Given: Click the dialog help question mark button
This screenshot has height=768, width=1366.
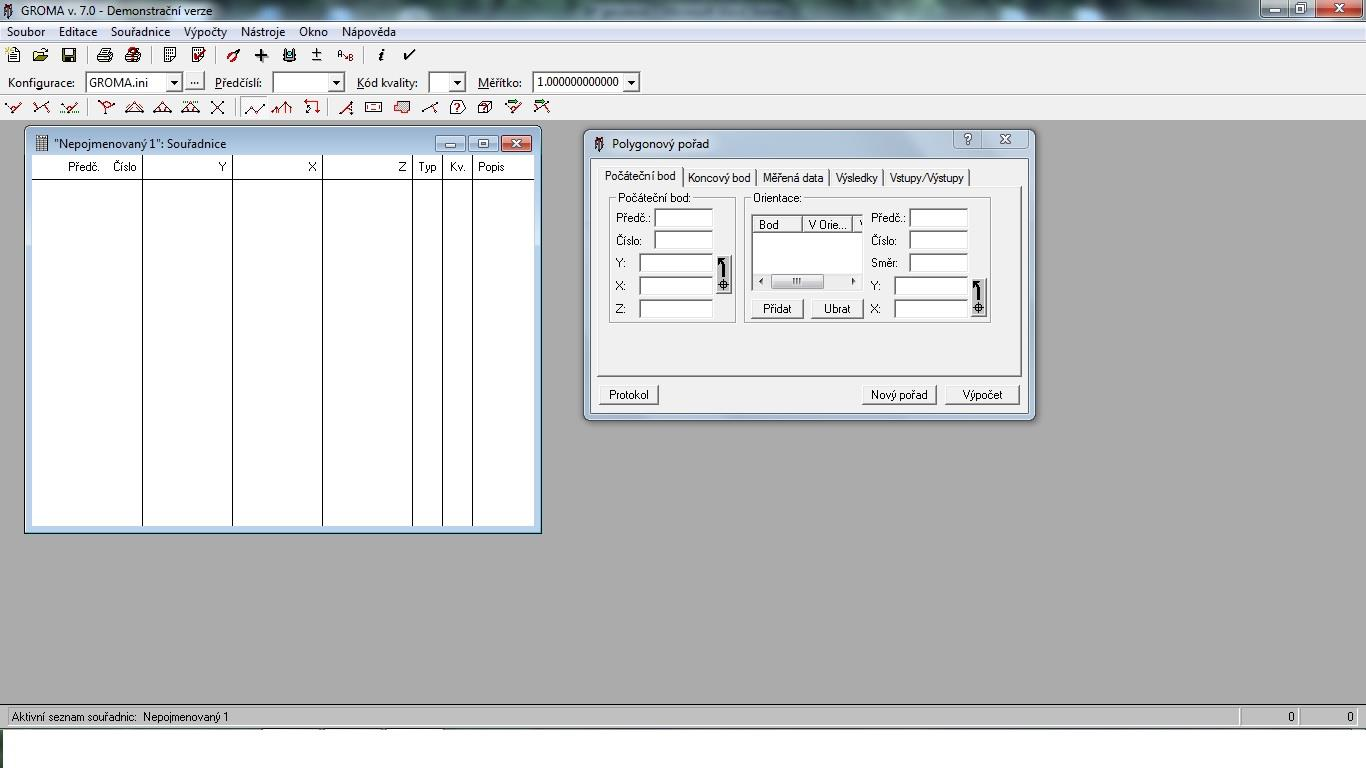Looking at the screenshot, I should point(967,140).
